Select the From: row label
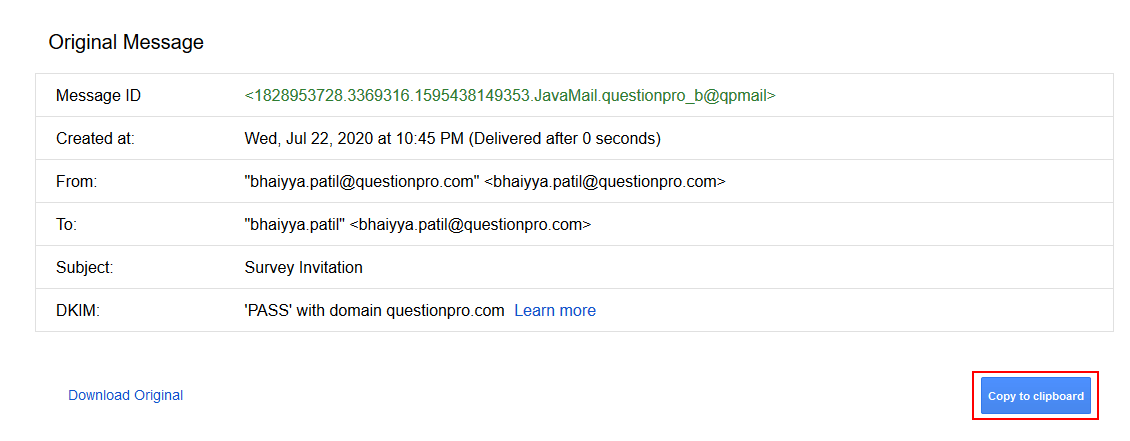The image size is (1130, 441). [76, 182]
